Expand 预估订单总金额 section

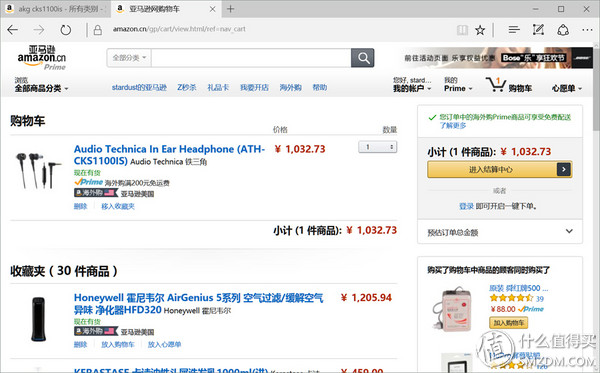[500, 232]
